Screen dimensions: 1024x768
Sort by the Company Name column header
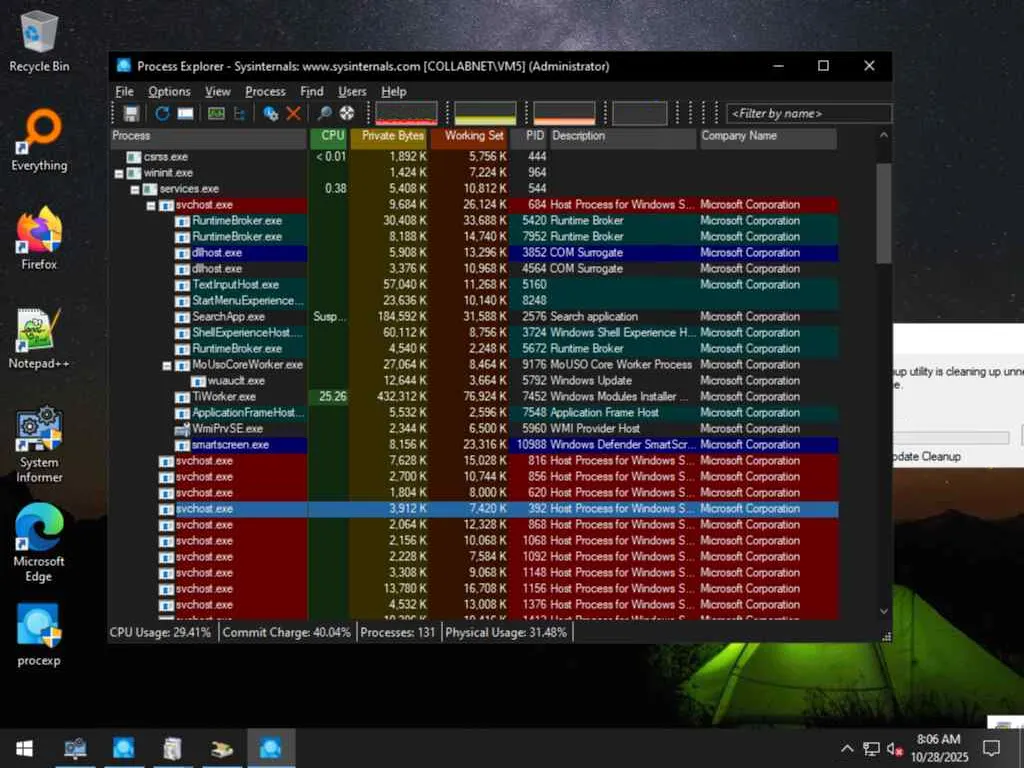point(769,136)
